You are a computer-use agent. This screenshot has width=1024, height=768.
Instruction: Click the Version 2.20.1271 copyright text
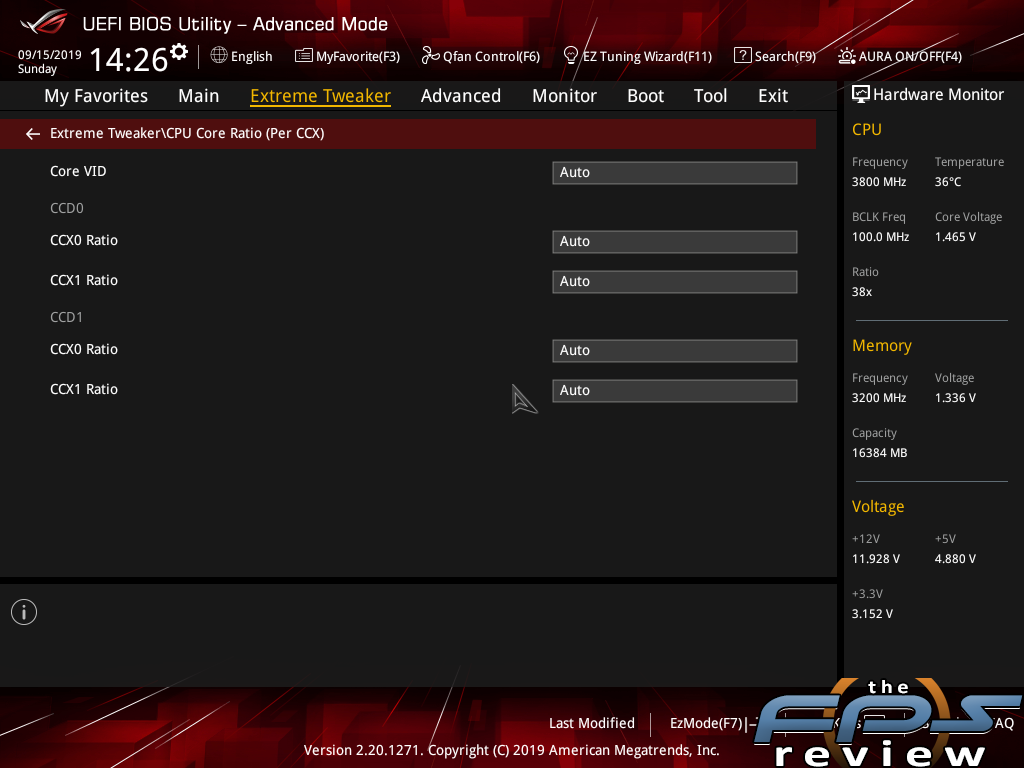(x=511, y=750)
